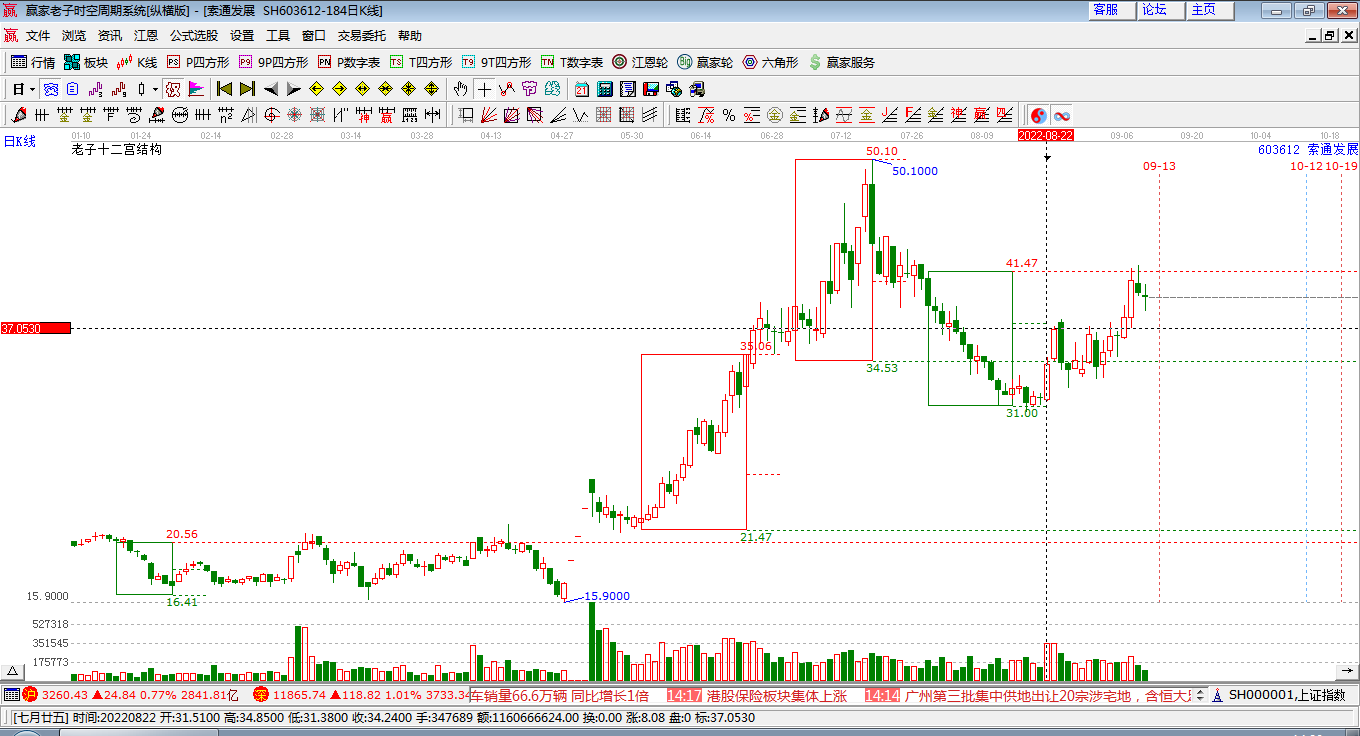Click the 客服 customer service button
This screenshot has height=736, width=1360.
[1112, 10]
